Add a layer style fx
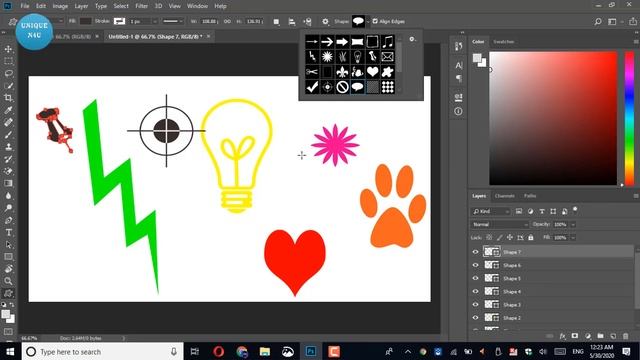 coord(562,336)
